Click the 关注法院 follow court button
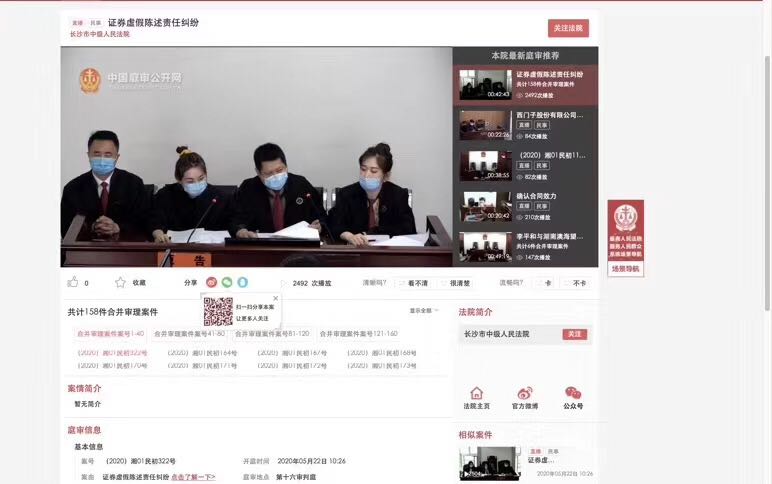Screen dimensions: 772x484 point(568,28)
